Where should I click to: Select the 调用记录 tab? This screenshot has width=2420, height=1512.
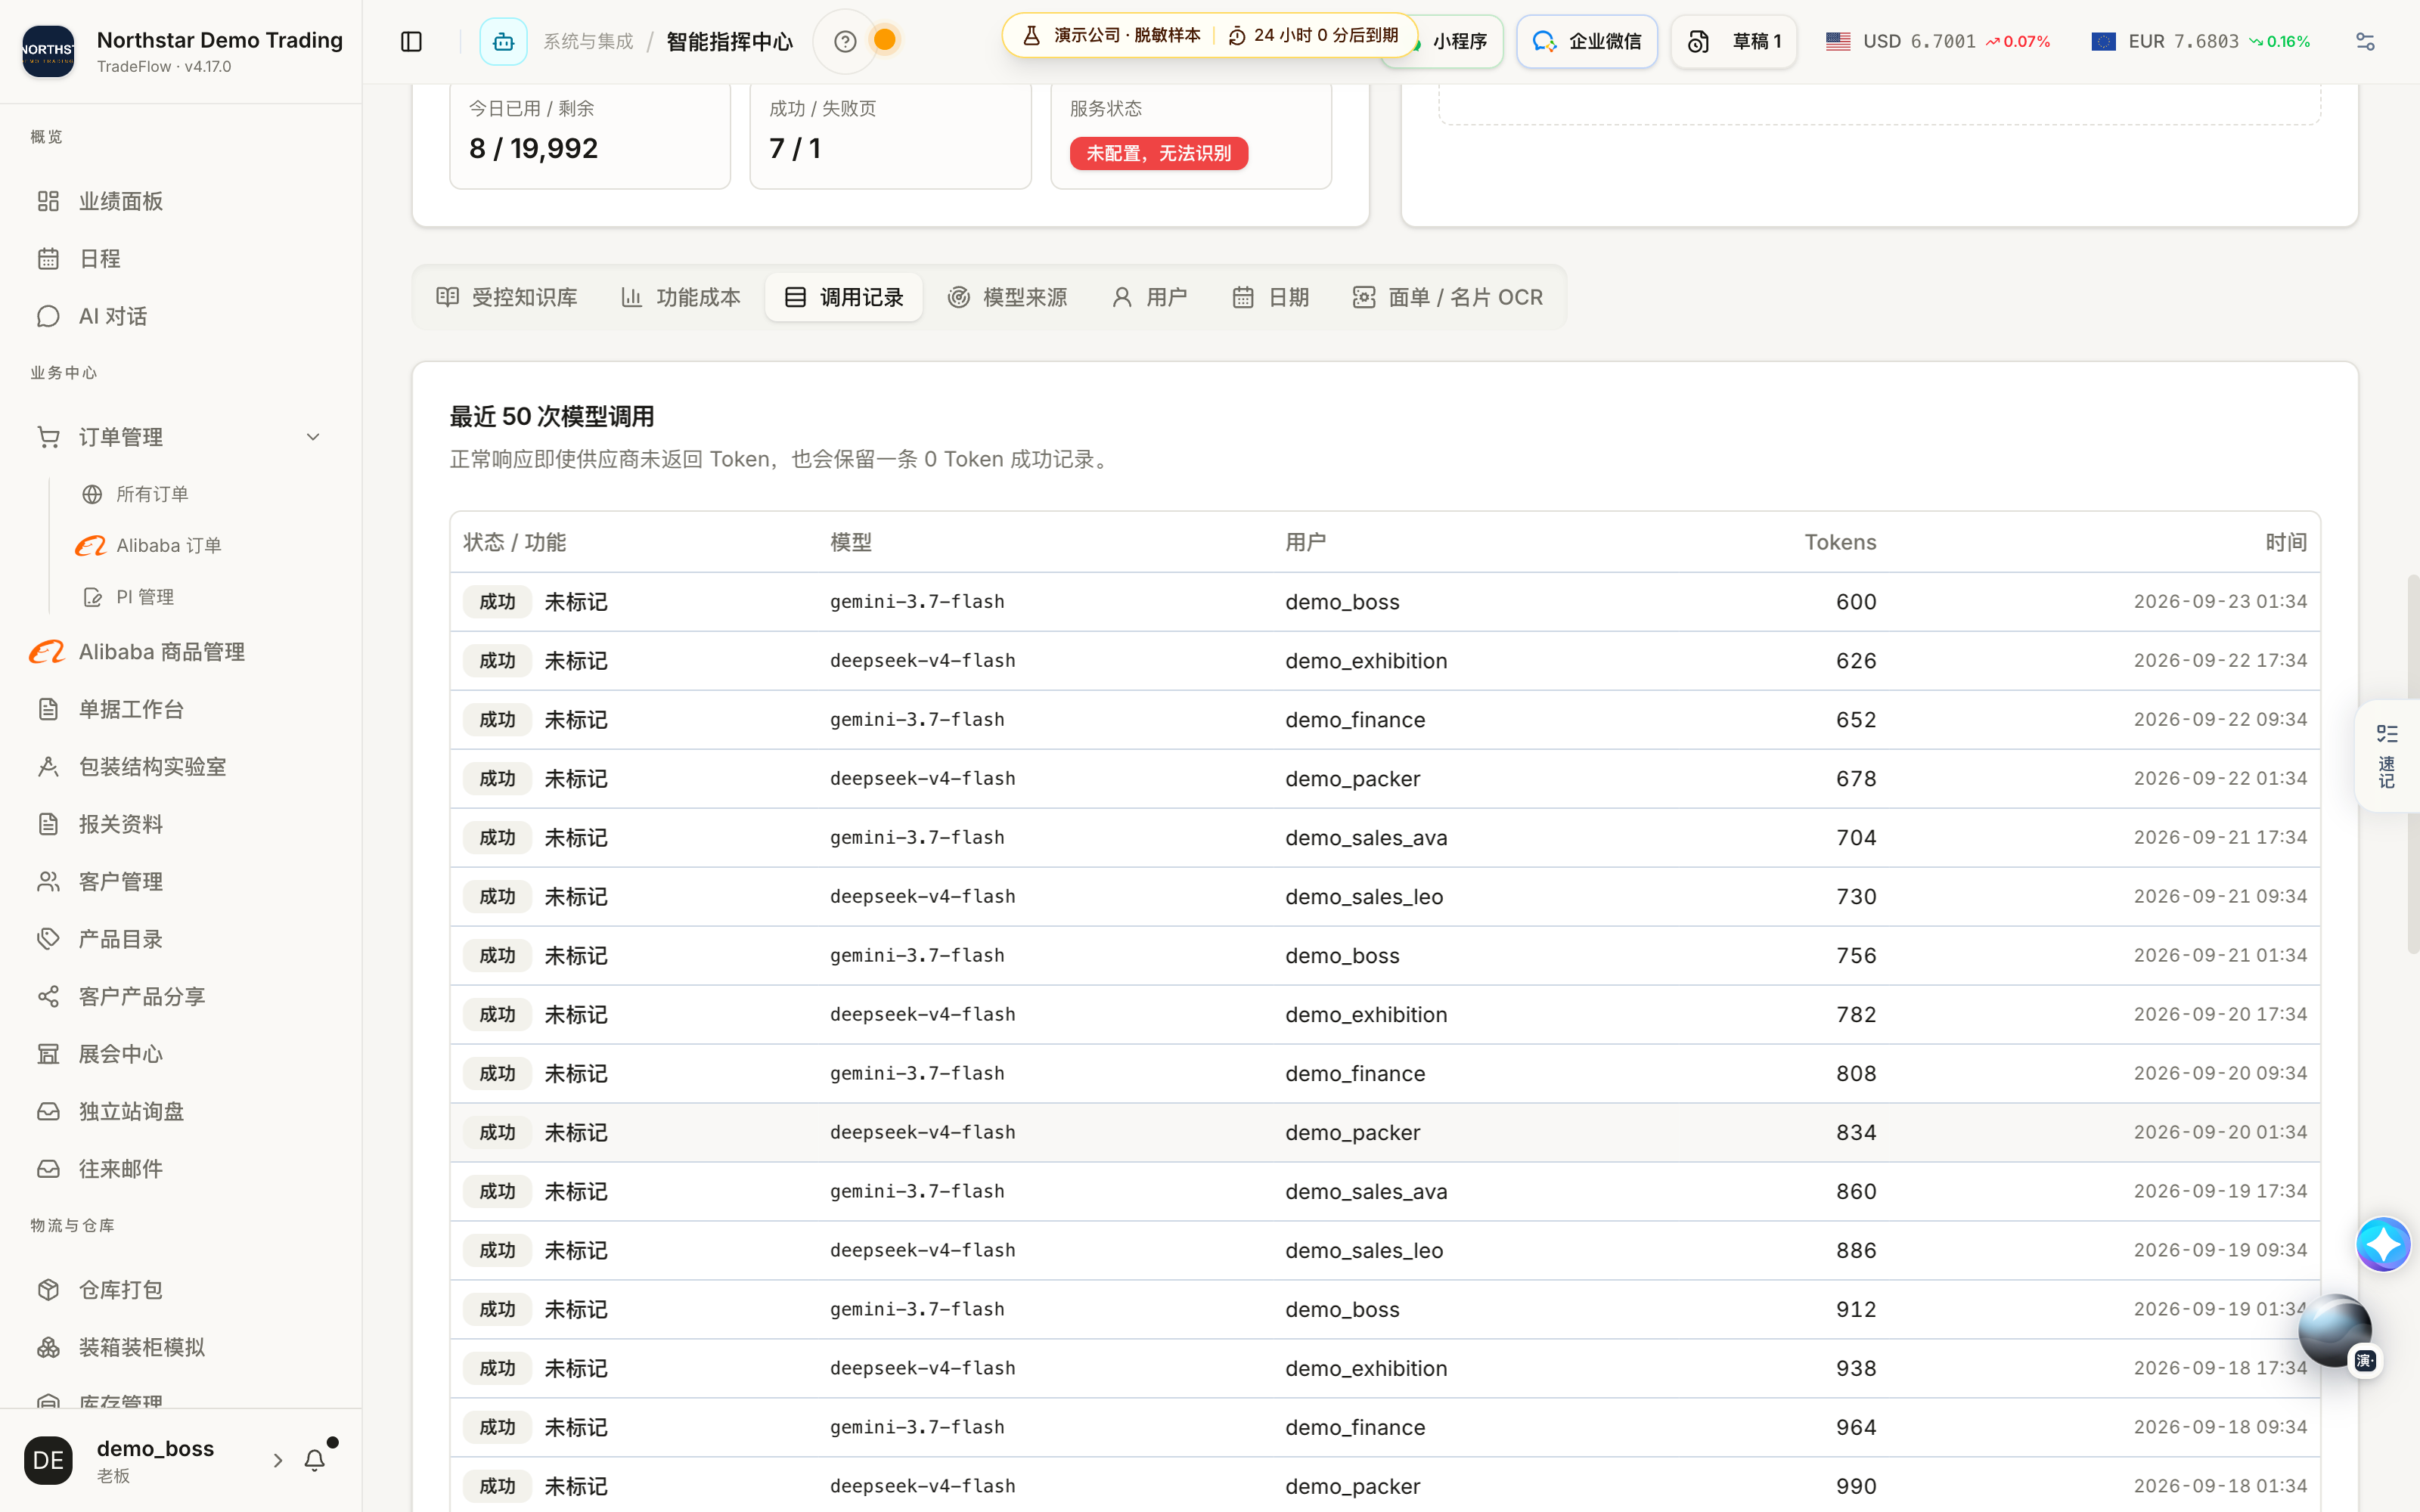(844, 297)
